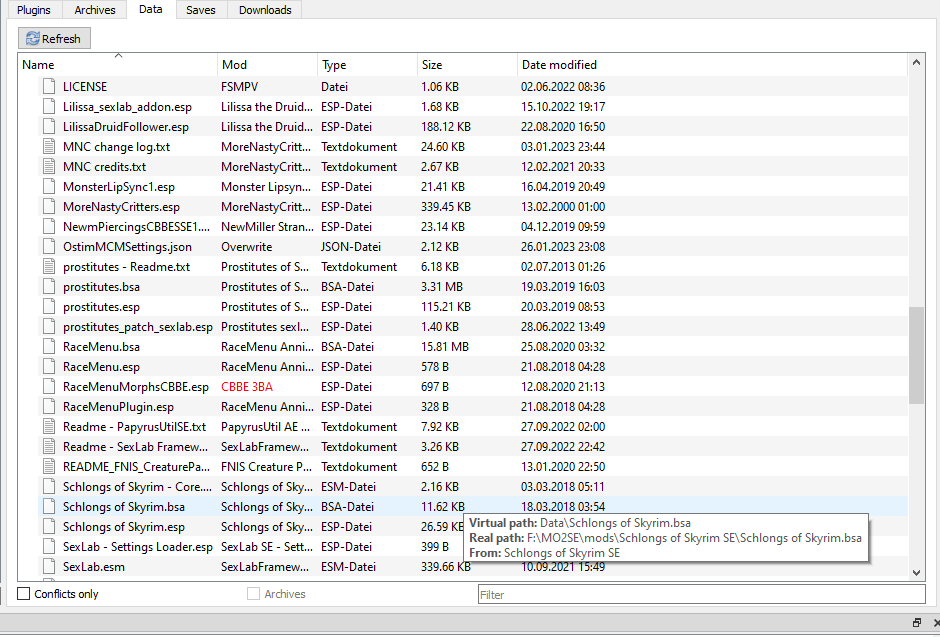
Task: Switch to the Plugins tab
Action: point(34,10)
